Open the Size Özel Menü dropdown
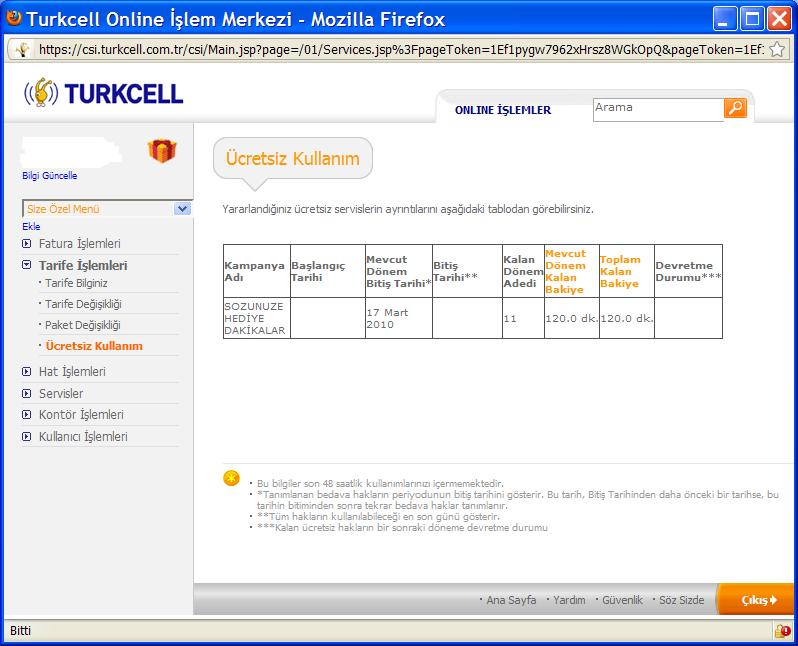Screen dimensions: 798x646 pyautogui.click(x=107, y=209)
